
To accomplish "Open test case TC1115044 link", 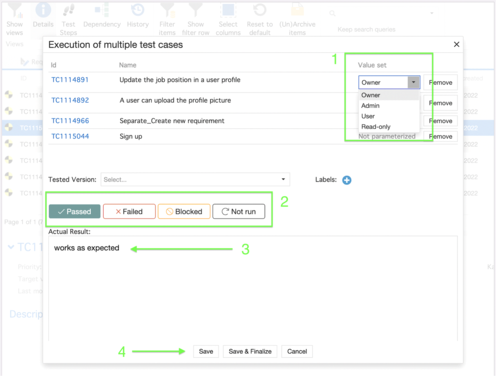I will [70, 136].
